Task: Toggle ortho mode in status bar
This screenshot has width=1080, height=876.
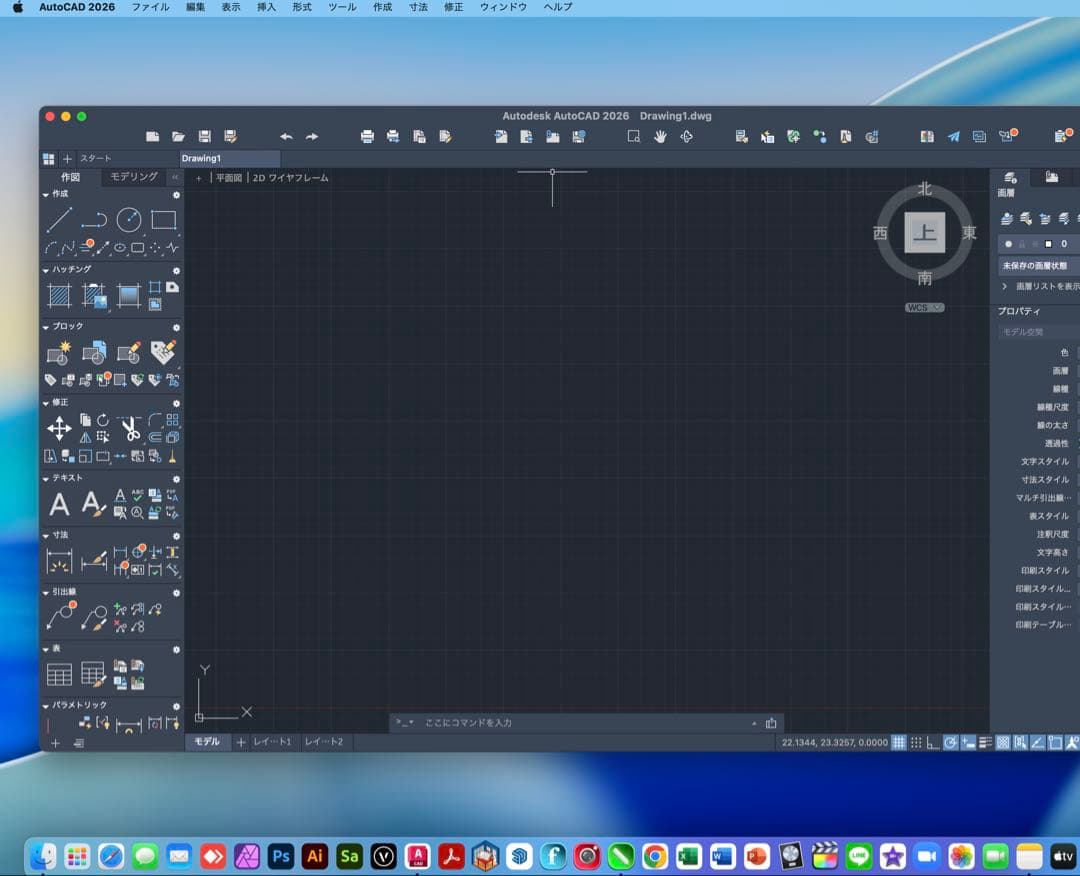Action: point(933,743)
